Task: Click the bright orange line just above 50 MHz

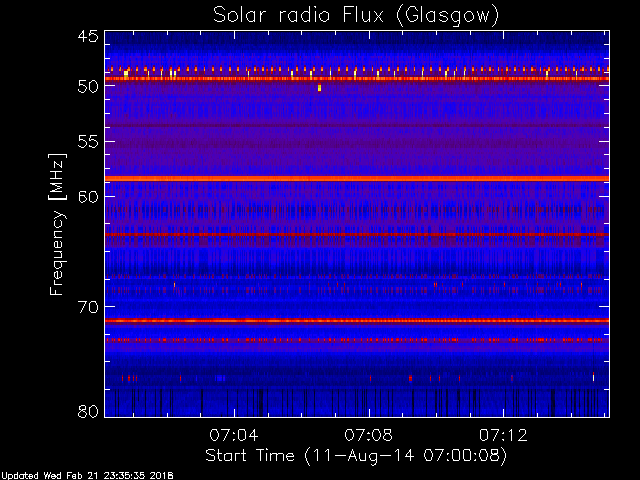Action: click(357, 78)
